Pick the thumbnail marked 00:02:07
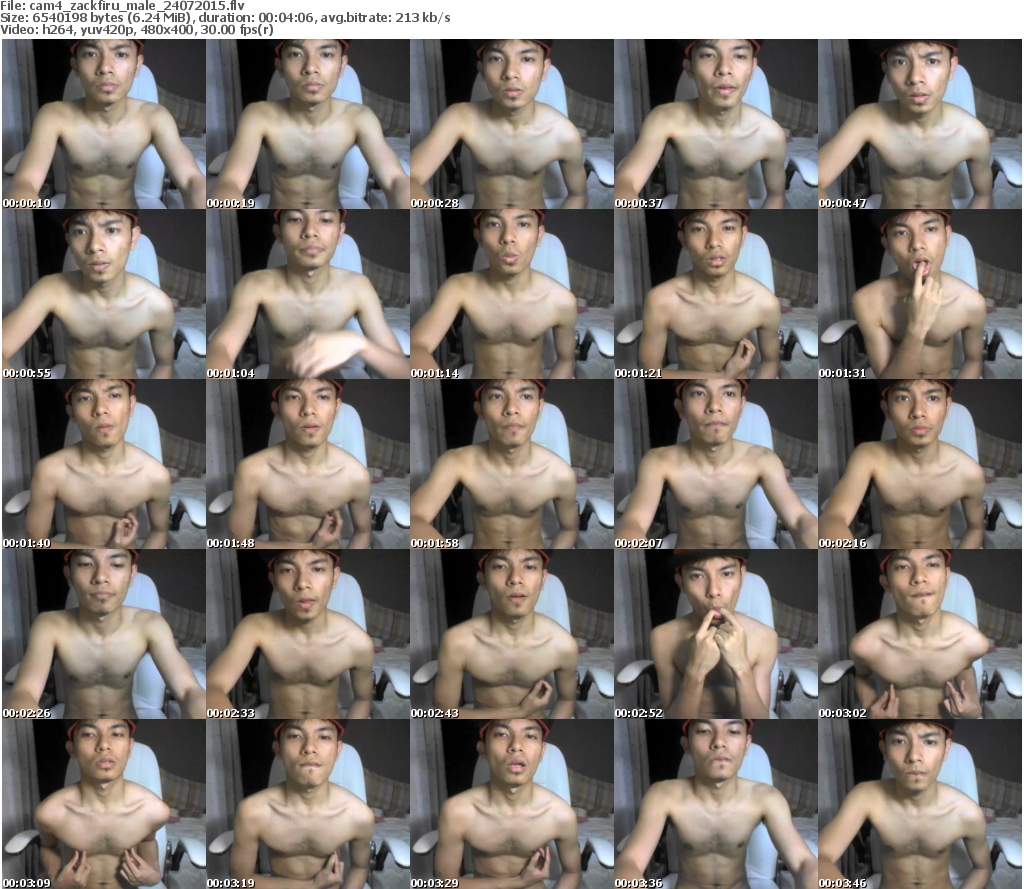 pos(716,464)
